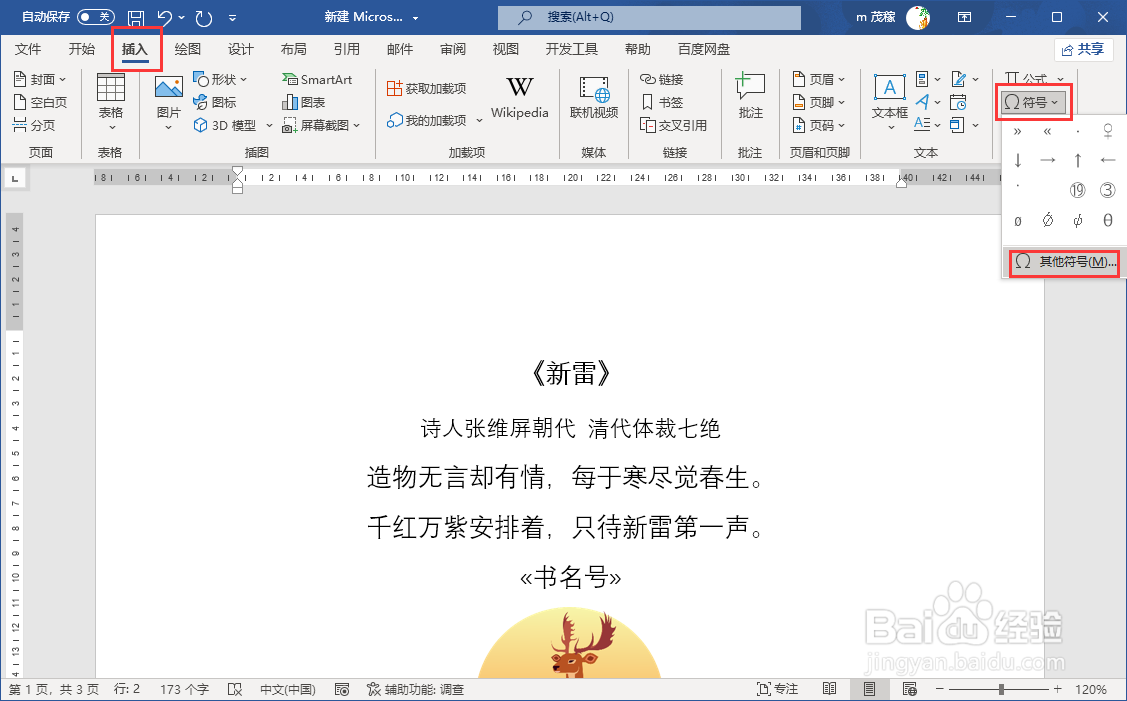Insert an icon via 图标 button
The width and height of the screenshot is (1127, 701).
[215, 102]
